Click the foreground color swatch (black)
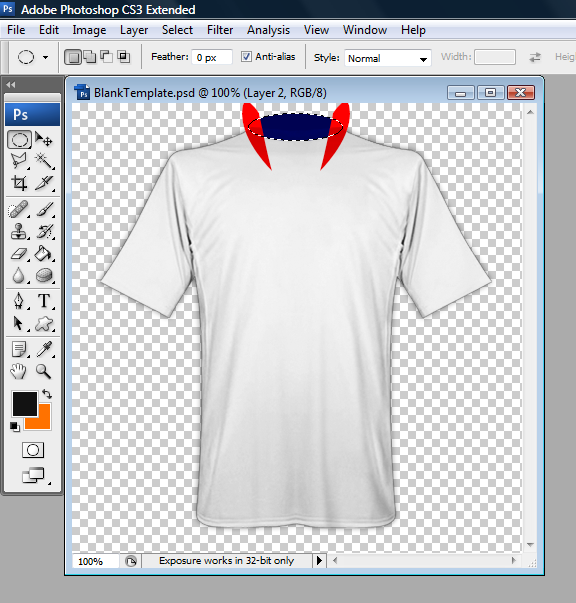The height and width of the screenshot is (603, 576). pos(25,404)
